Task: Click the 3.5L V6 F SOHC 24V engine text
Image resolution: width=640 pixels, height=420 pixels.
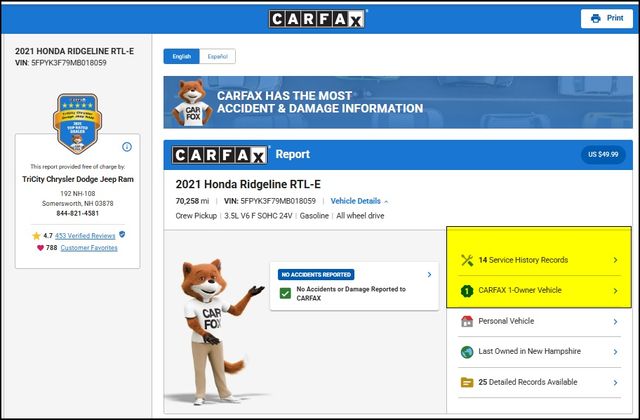Action: pyautogui.click(x=258, y=216)
